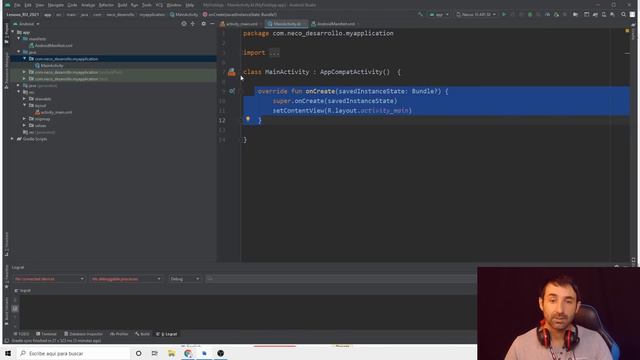Image resolution: width=640 pixels, height=360 pixels.
Task: Open Task View on the taskbar
Action: pyautogui.click(x=155, y=353)
